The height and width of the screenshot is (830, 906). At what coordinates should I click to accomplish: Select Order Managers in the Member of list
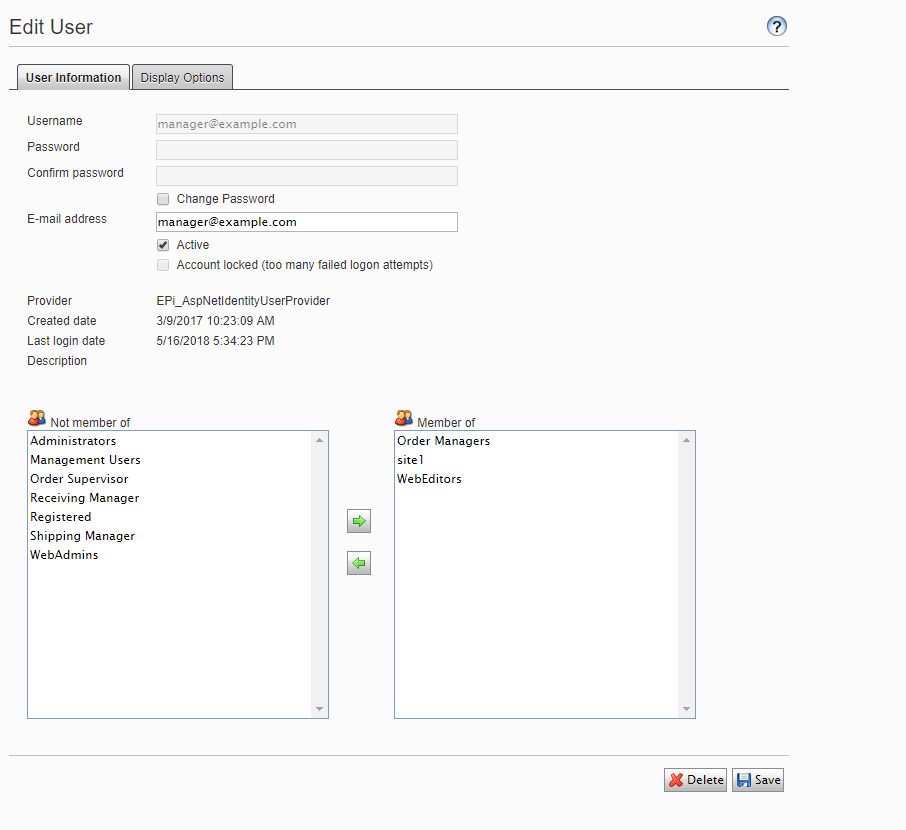pyautogui.click(x=443, y=440)
